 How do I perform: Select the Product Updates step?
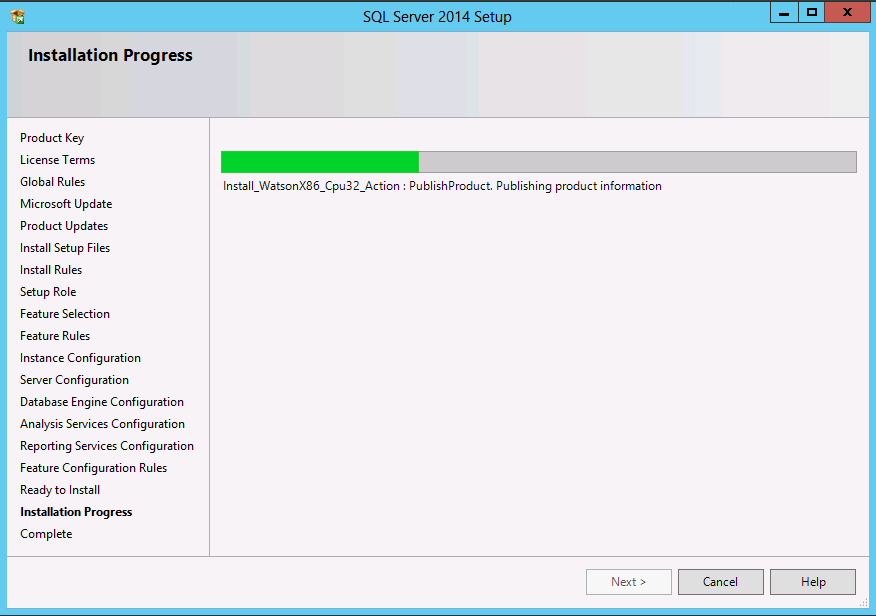click(64, 226)
